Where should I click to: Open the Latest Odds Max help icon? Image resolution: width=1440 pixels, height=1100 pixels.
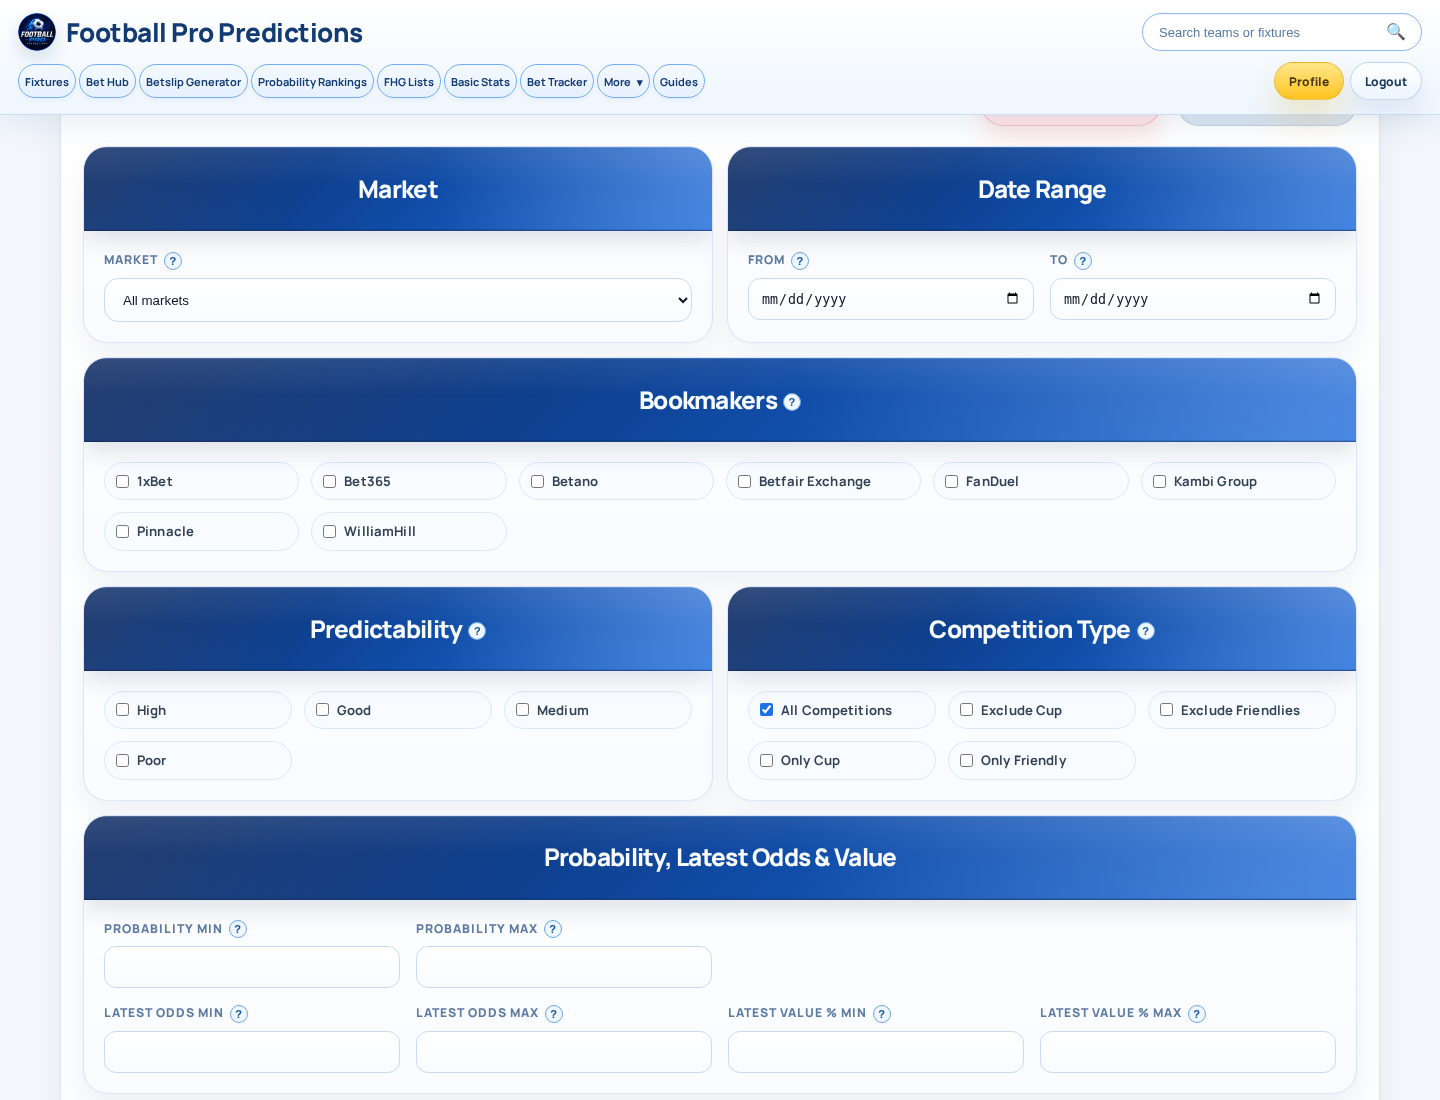(554, 1014)
